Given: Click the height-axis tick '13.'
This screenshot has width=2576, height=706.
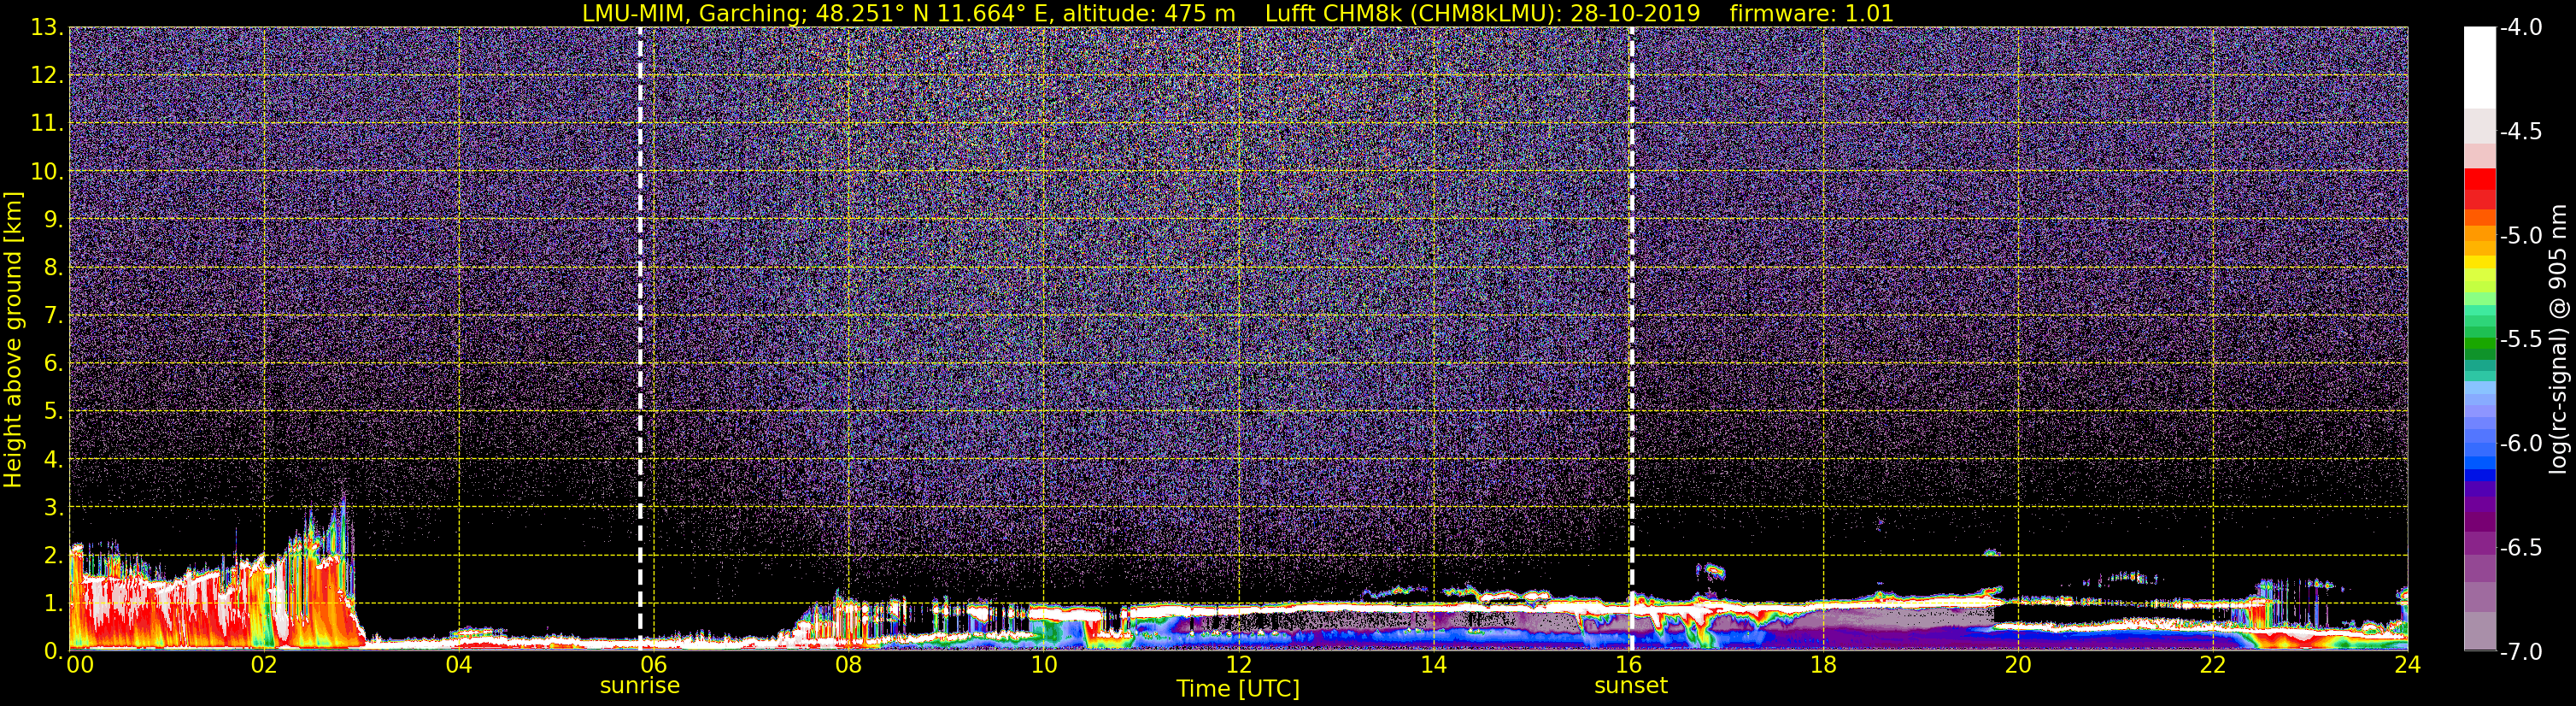Looking at the screenshot, I should tap(48, 27).
